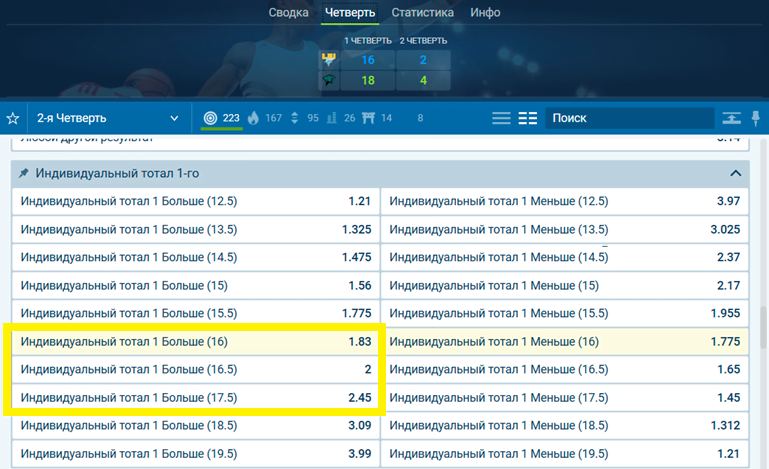The image size is (769, 469).
Task: Click the collapse all markets icon
Action: (x=732, y=118)
